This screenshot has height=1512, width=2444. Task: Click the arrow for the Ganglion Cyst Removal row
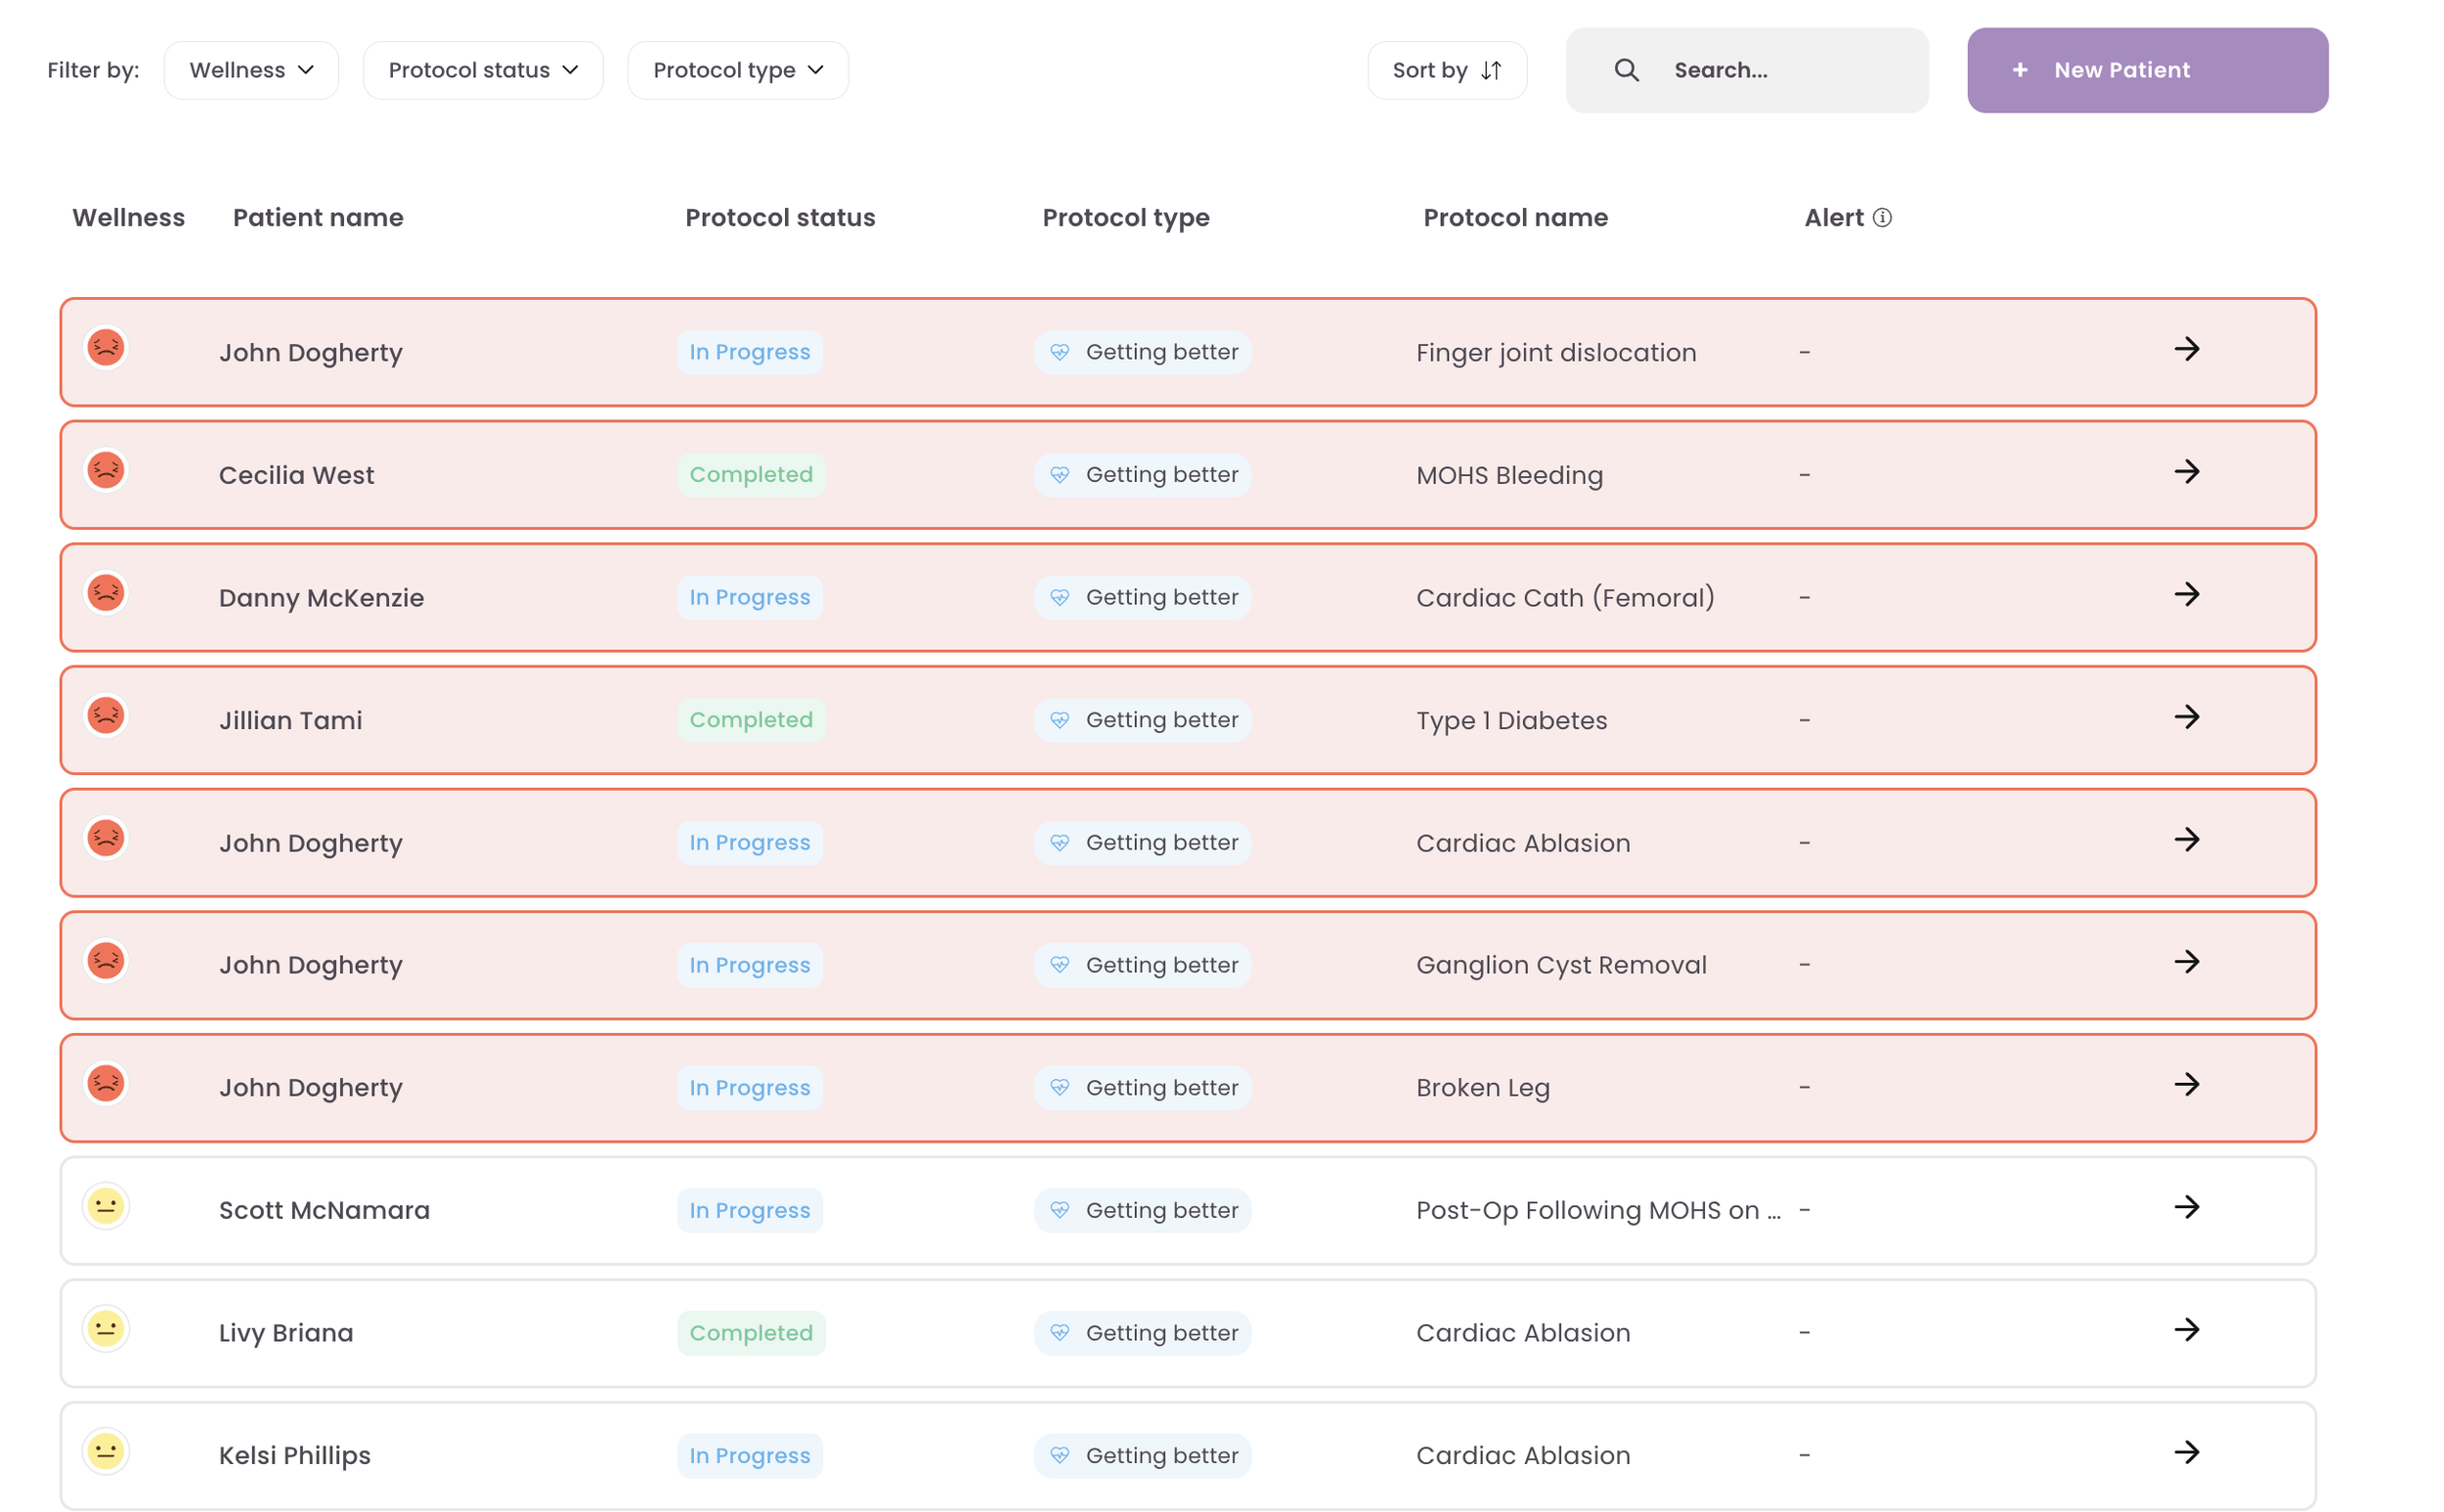[x=2186, y=962]
